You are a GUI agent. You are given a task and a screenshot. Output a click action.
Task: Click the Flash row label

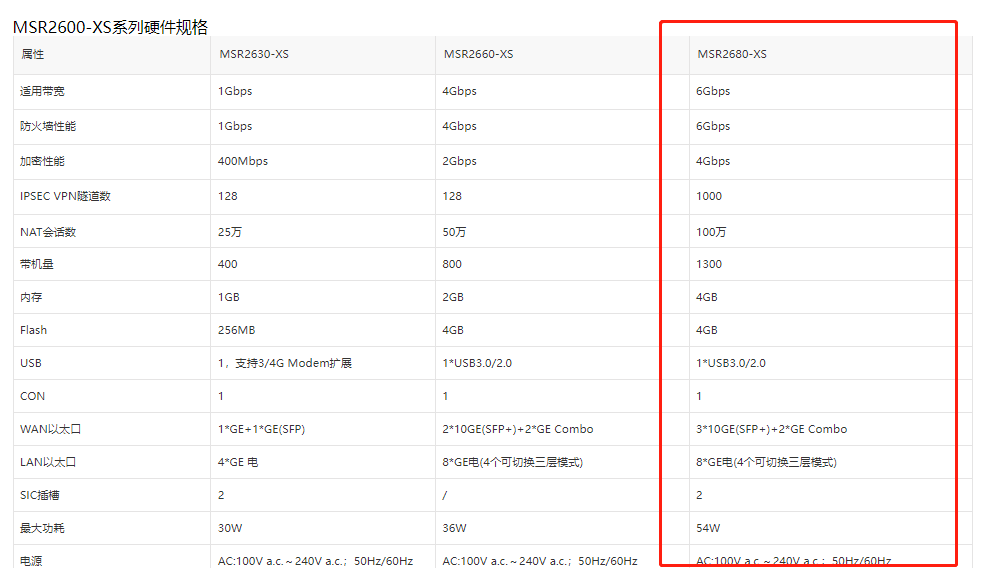tap(33, 330)
